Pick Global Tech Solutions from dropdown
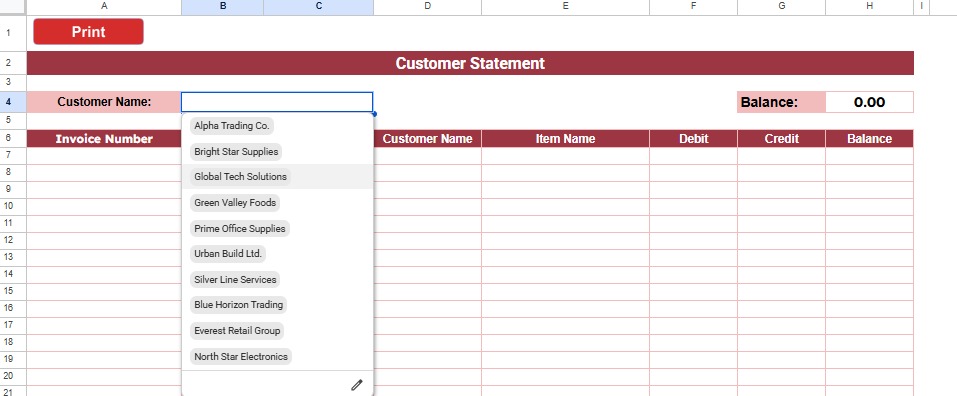Image resolution: width=957 pixels, height=396 pixels. 240,176
